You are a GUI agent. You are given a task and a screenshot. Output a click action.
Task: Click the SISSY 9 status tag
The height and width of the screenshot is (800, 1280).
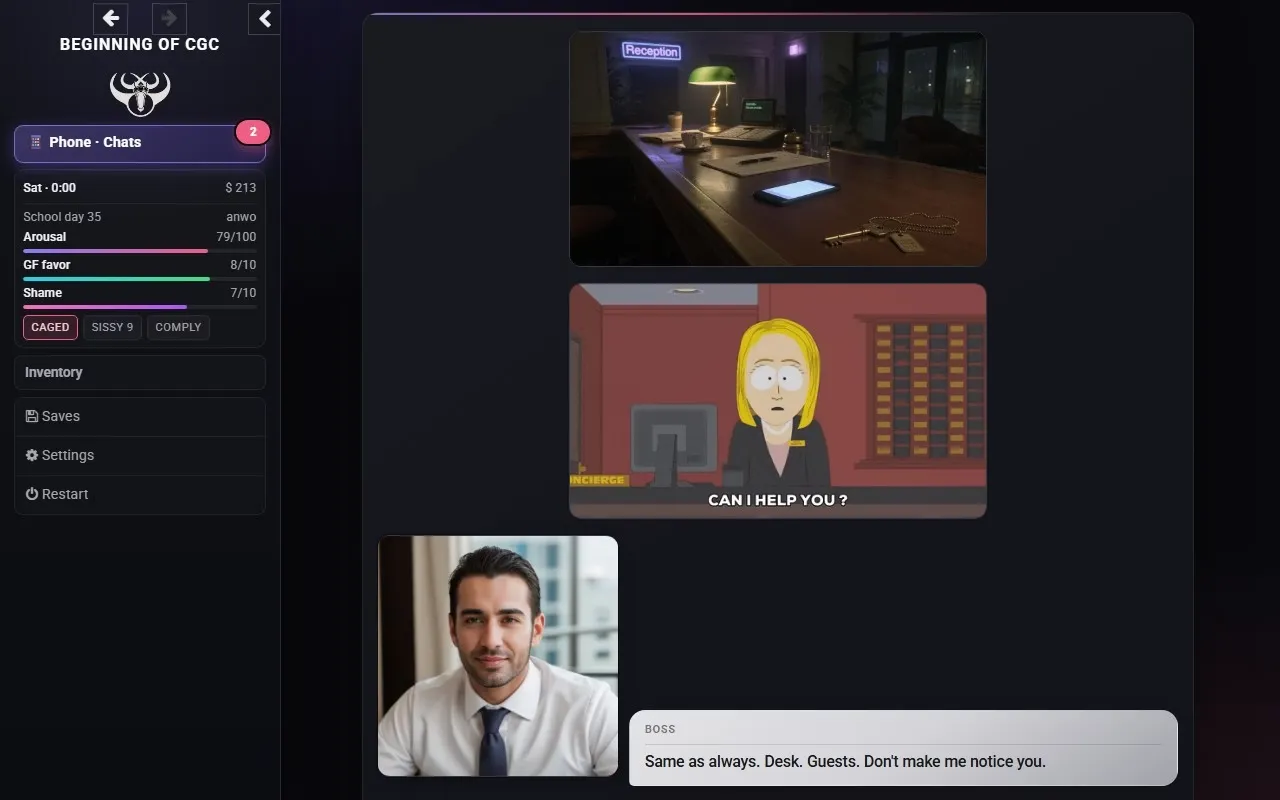pyautogui.click(x=112, y=327)
